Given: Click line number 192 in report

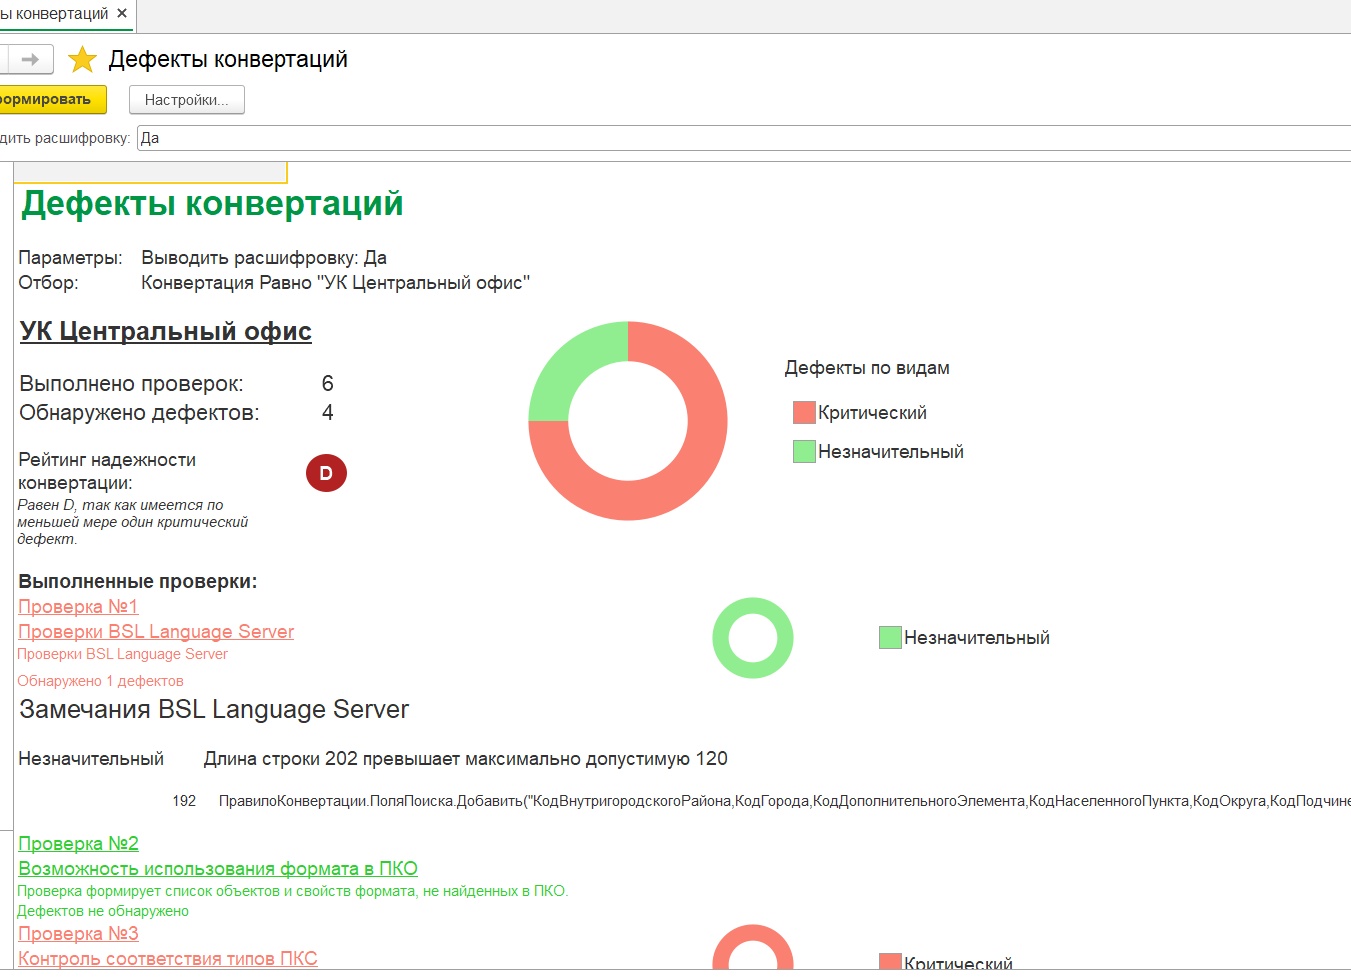Looking at the screenshot, I should pyautogui.click(x=184, y=801).
